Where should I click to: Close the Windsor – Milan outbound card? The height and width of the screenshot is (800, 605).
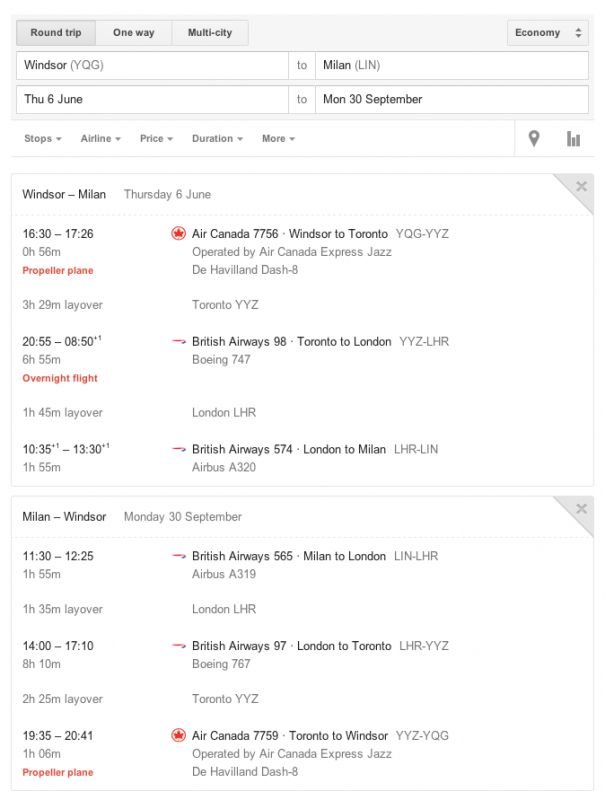[x=581, y=186]
